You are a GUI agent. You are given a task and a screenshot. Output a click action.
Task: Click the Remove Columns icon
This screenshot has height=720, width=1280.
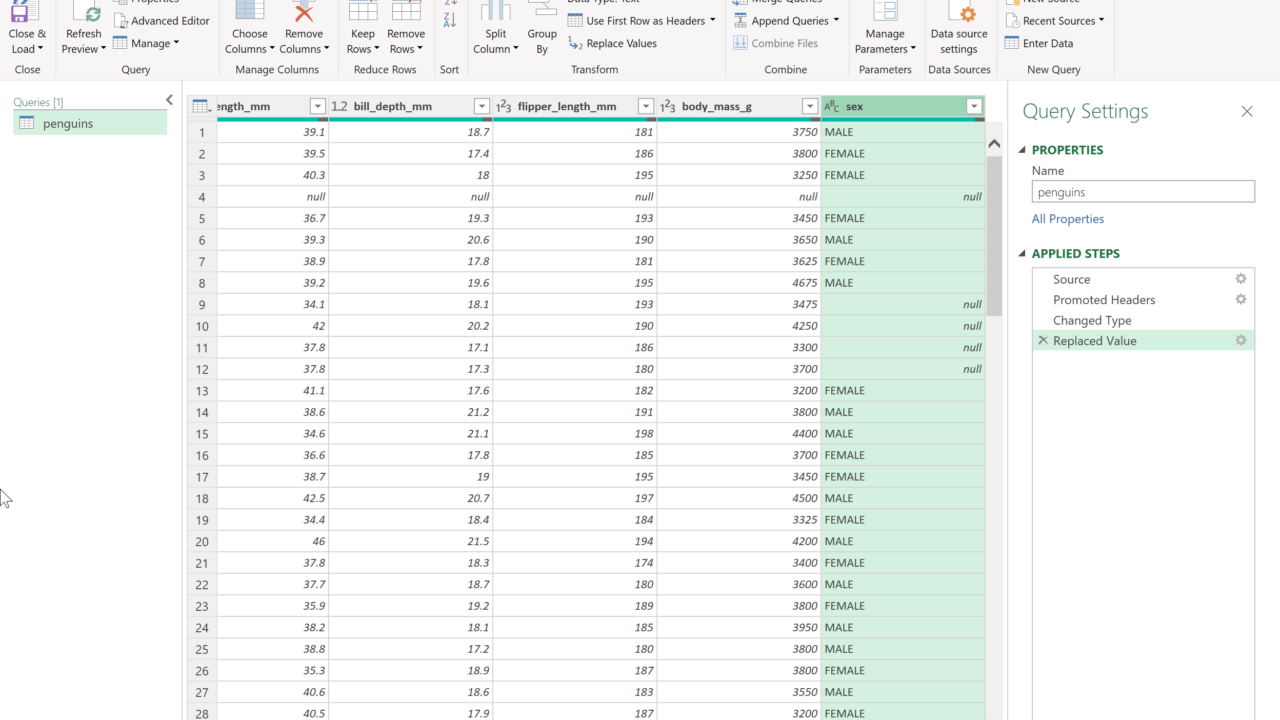[304, 12]
